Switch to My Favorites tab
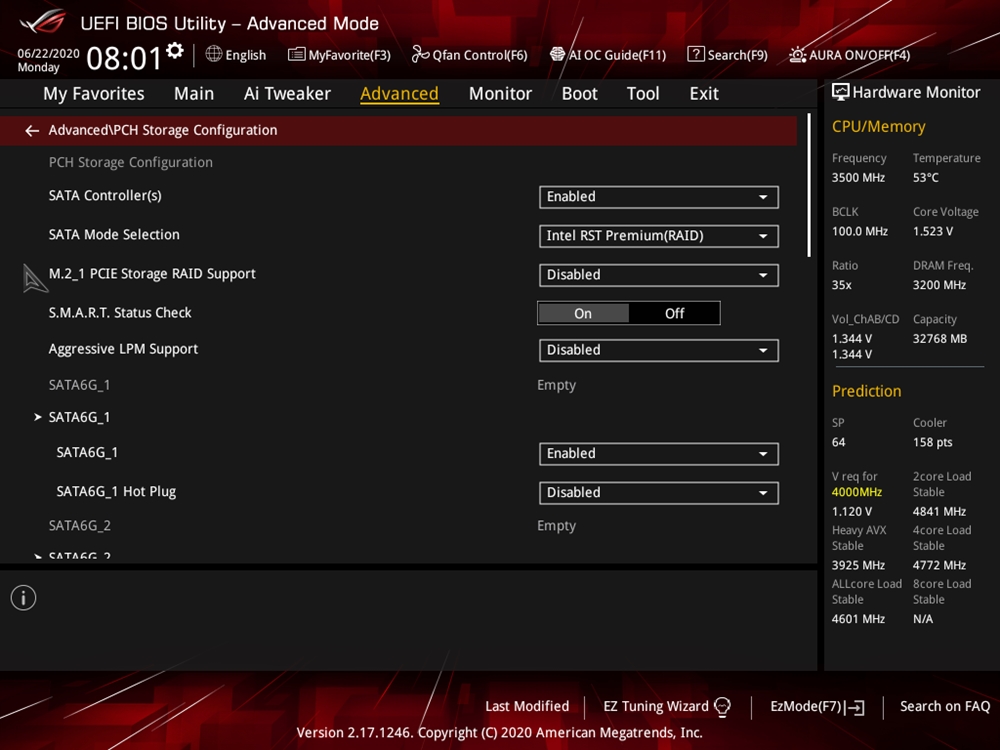Viewport: 1000px width, 750px height. 94,94
